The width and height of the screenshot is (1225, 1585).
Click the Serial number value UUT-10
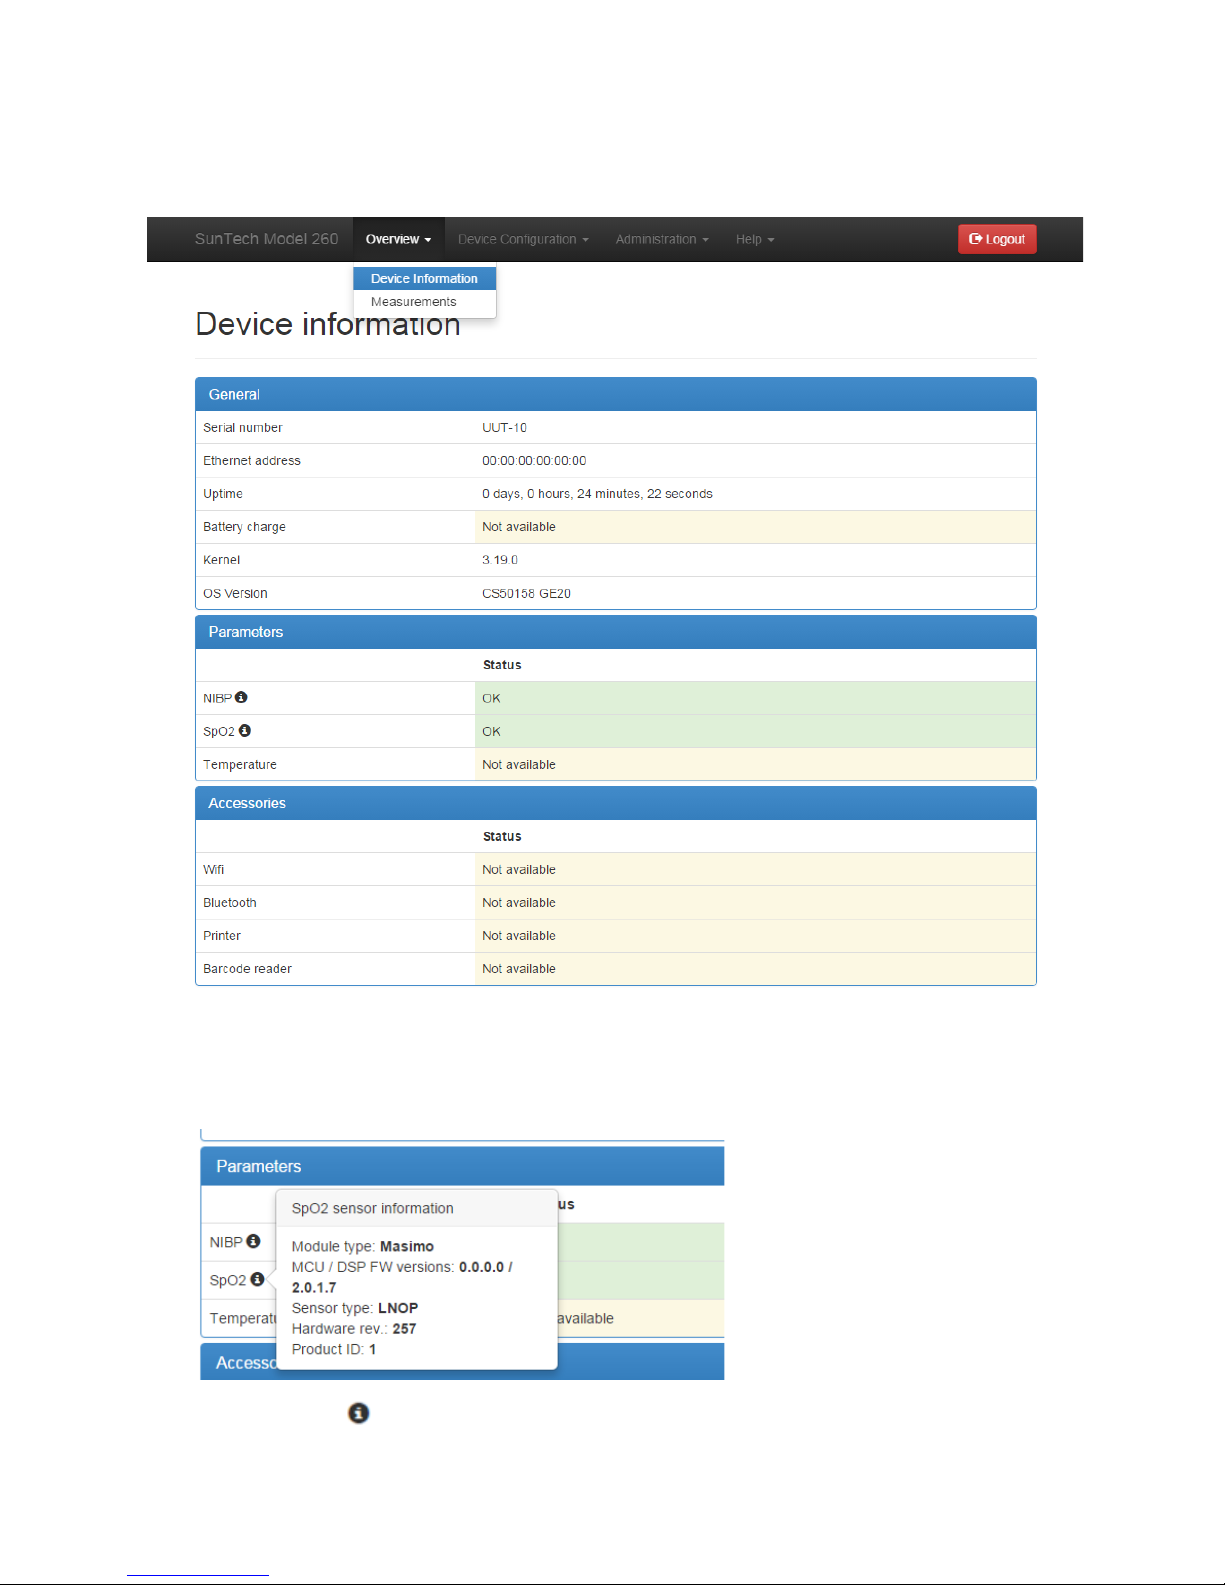point(504,427)
